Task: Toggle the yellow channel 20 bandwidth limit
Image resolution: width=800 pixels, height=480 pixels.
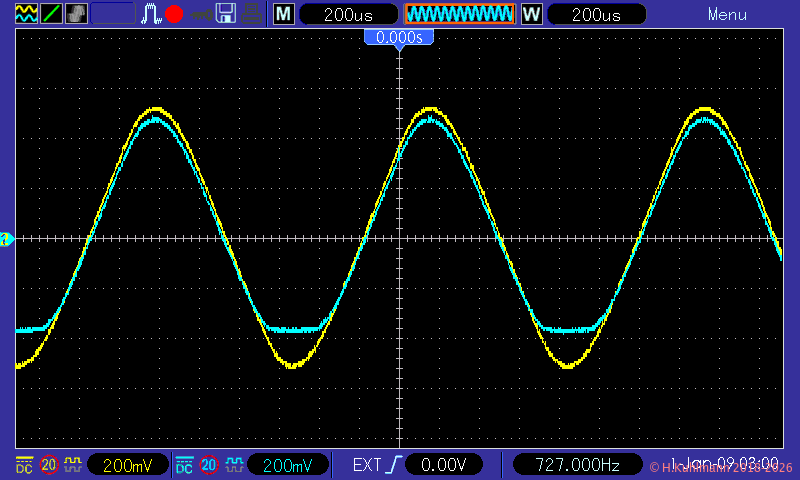Action: (49, 465)
